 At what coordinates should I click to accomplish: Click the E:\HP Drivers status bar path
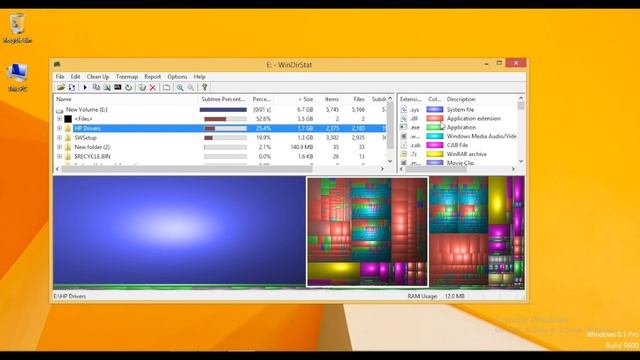[x=70, y=296]
